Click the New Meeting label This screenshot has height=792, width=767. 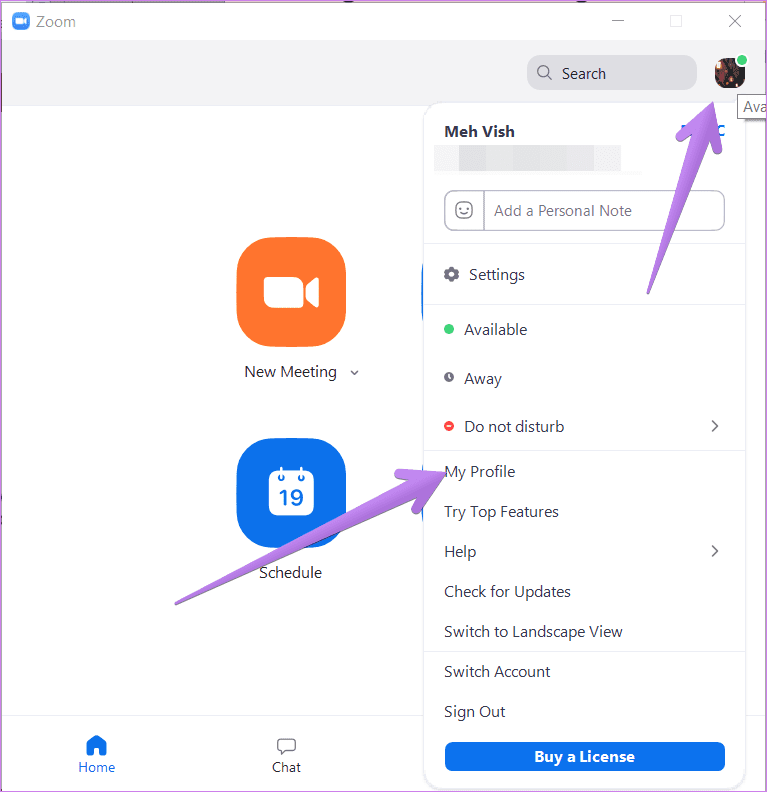[x=290, y=372]
